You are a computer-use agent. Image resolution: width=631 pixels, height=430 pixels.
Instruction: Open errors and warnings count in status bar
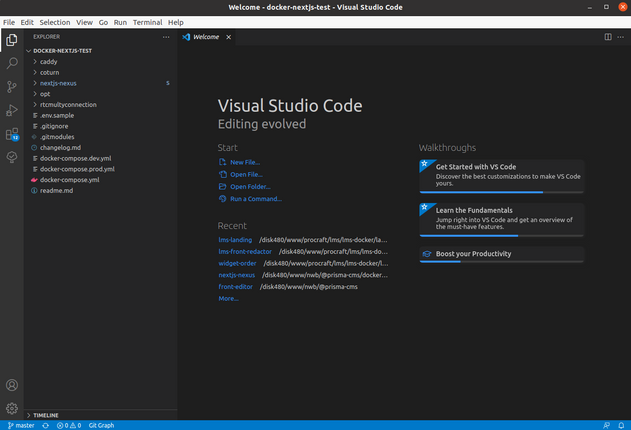[x=69, y=425]
